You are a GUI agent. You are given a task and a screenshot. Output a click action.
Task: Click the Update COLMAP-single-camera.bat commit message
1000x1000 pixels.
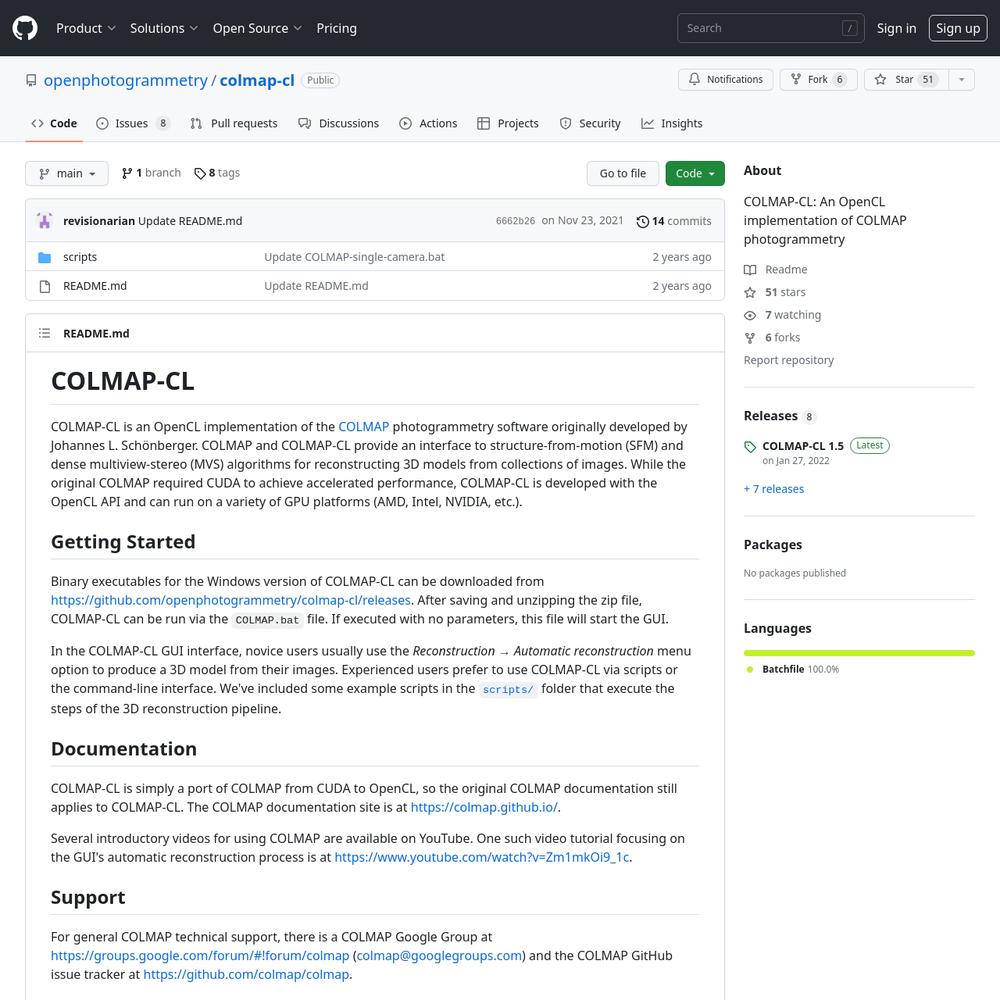pos(355,257)
